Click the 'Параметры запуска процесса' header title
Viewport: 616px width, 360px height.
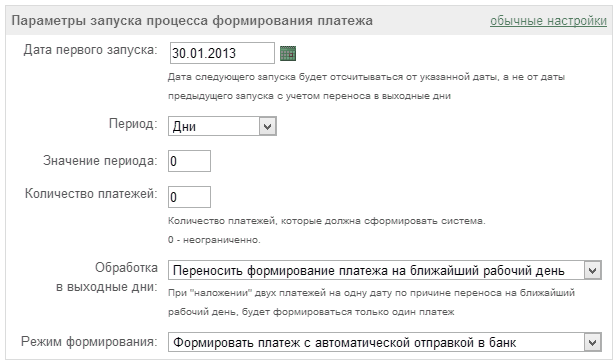pos(192,20)
